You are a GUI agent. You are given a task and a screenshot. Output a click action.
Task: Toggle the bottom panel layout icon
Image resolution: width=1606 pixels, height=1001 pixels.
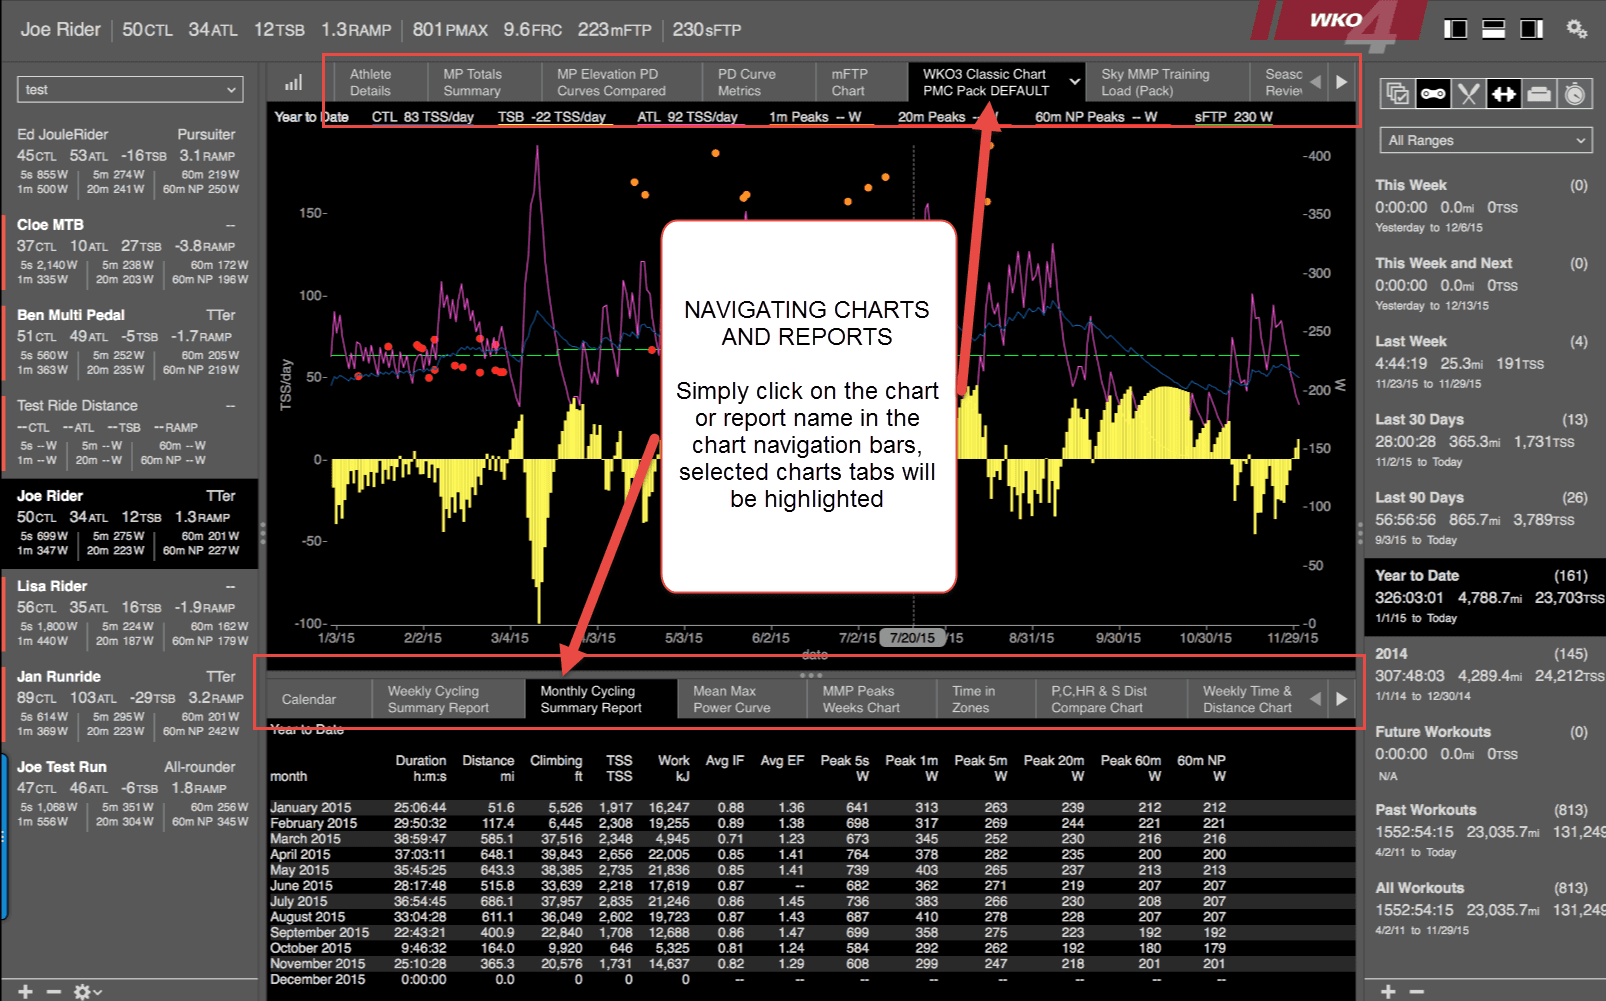click(x=1494, y=29)
